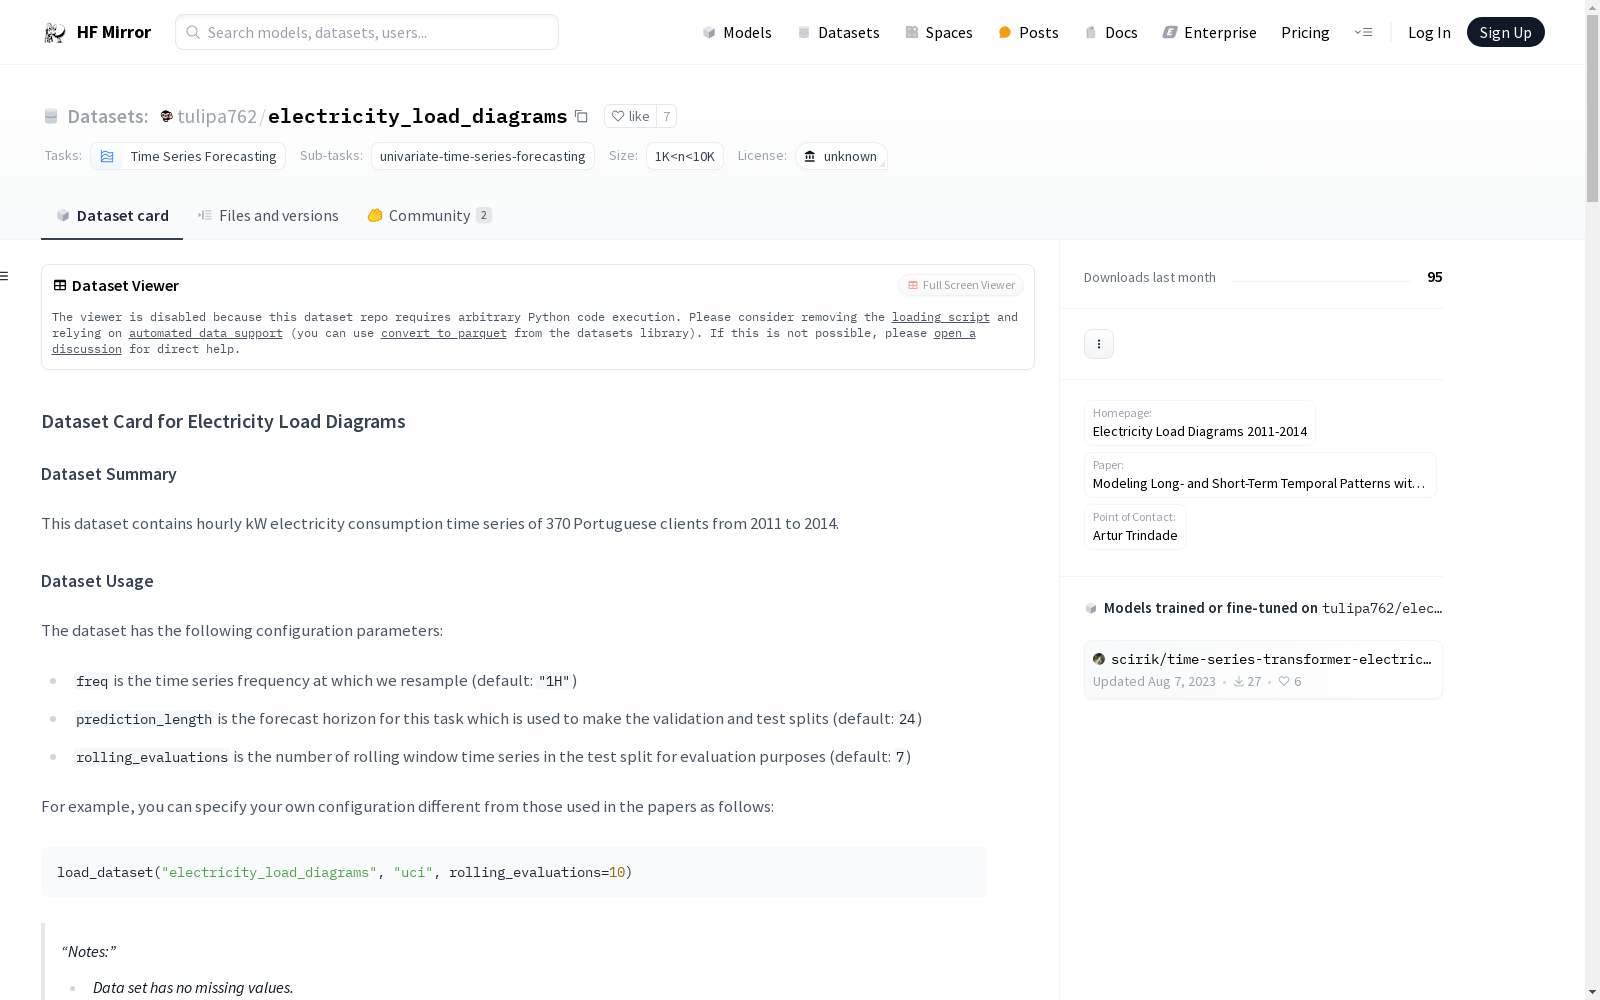This screenshot has height=1000, width=1600.
Task: Click the Sign Up button
Action: (1505, 32)
